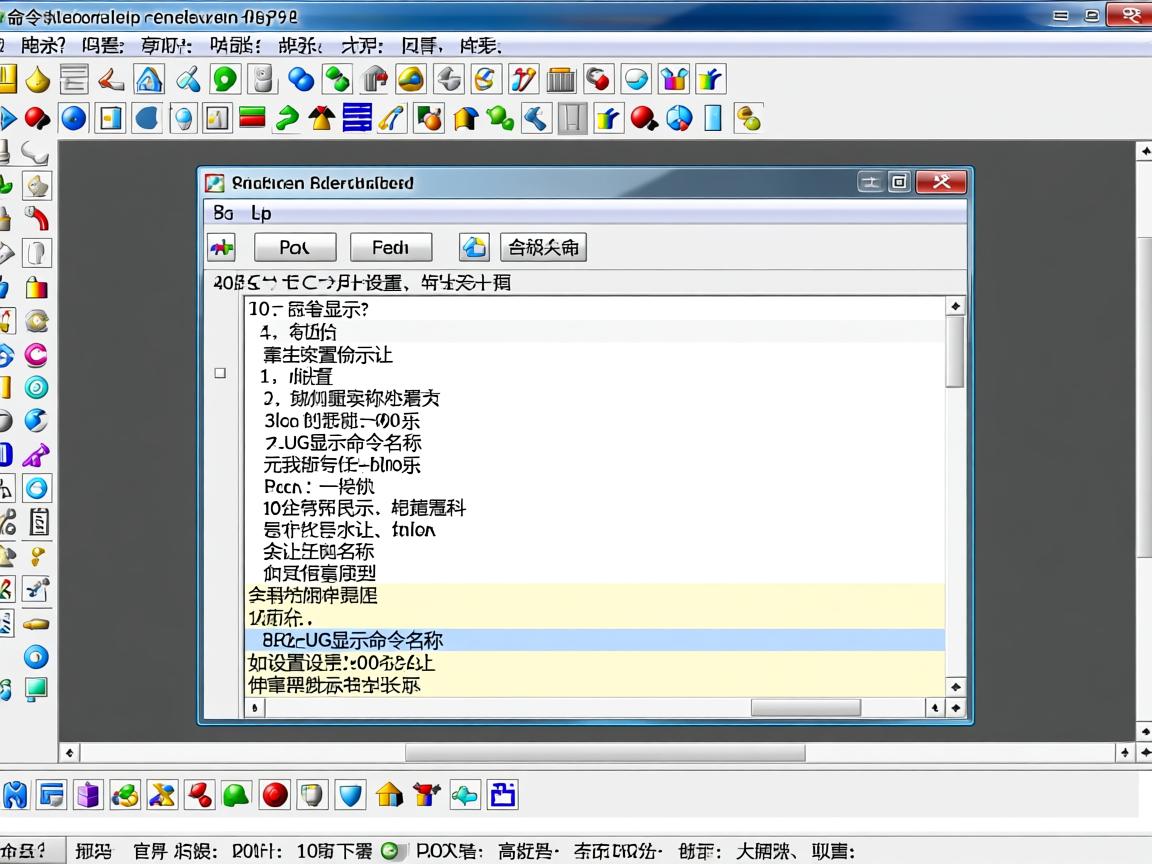Activate the wrench tool on the second toolbar row
The height and width of the screenshot is (864, 1152).
[x=536, y=118]
